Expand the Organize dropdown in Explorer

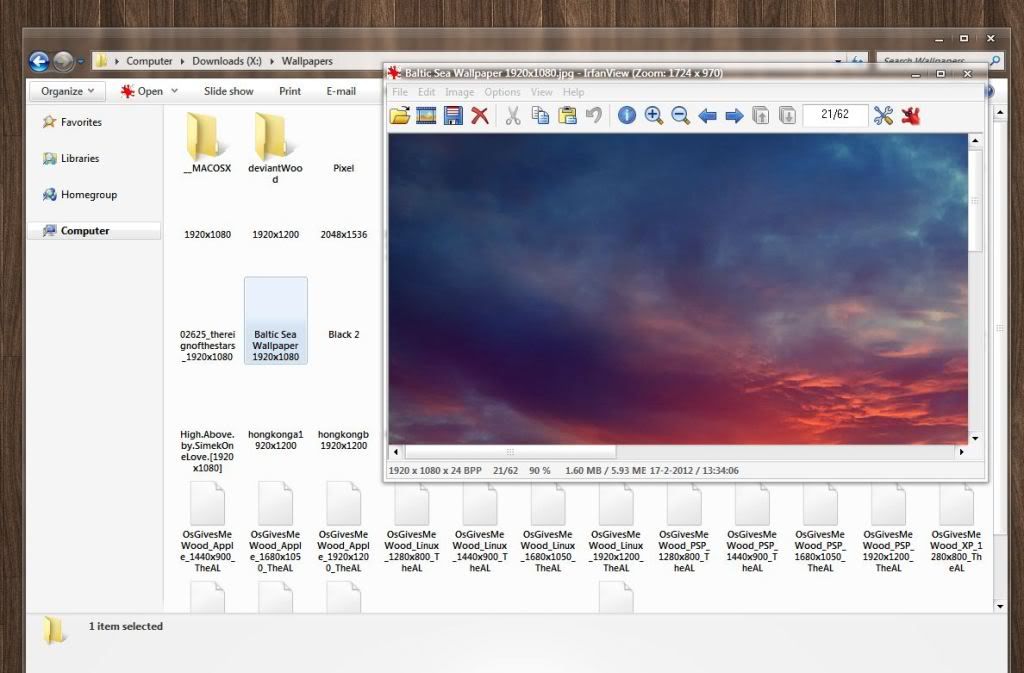pos(69,91)
